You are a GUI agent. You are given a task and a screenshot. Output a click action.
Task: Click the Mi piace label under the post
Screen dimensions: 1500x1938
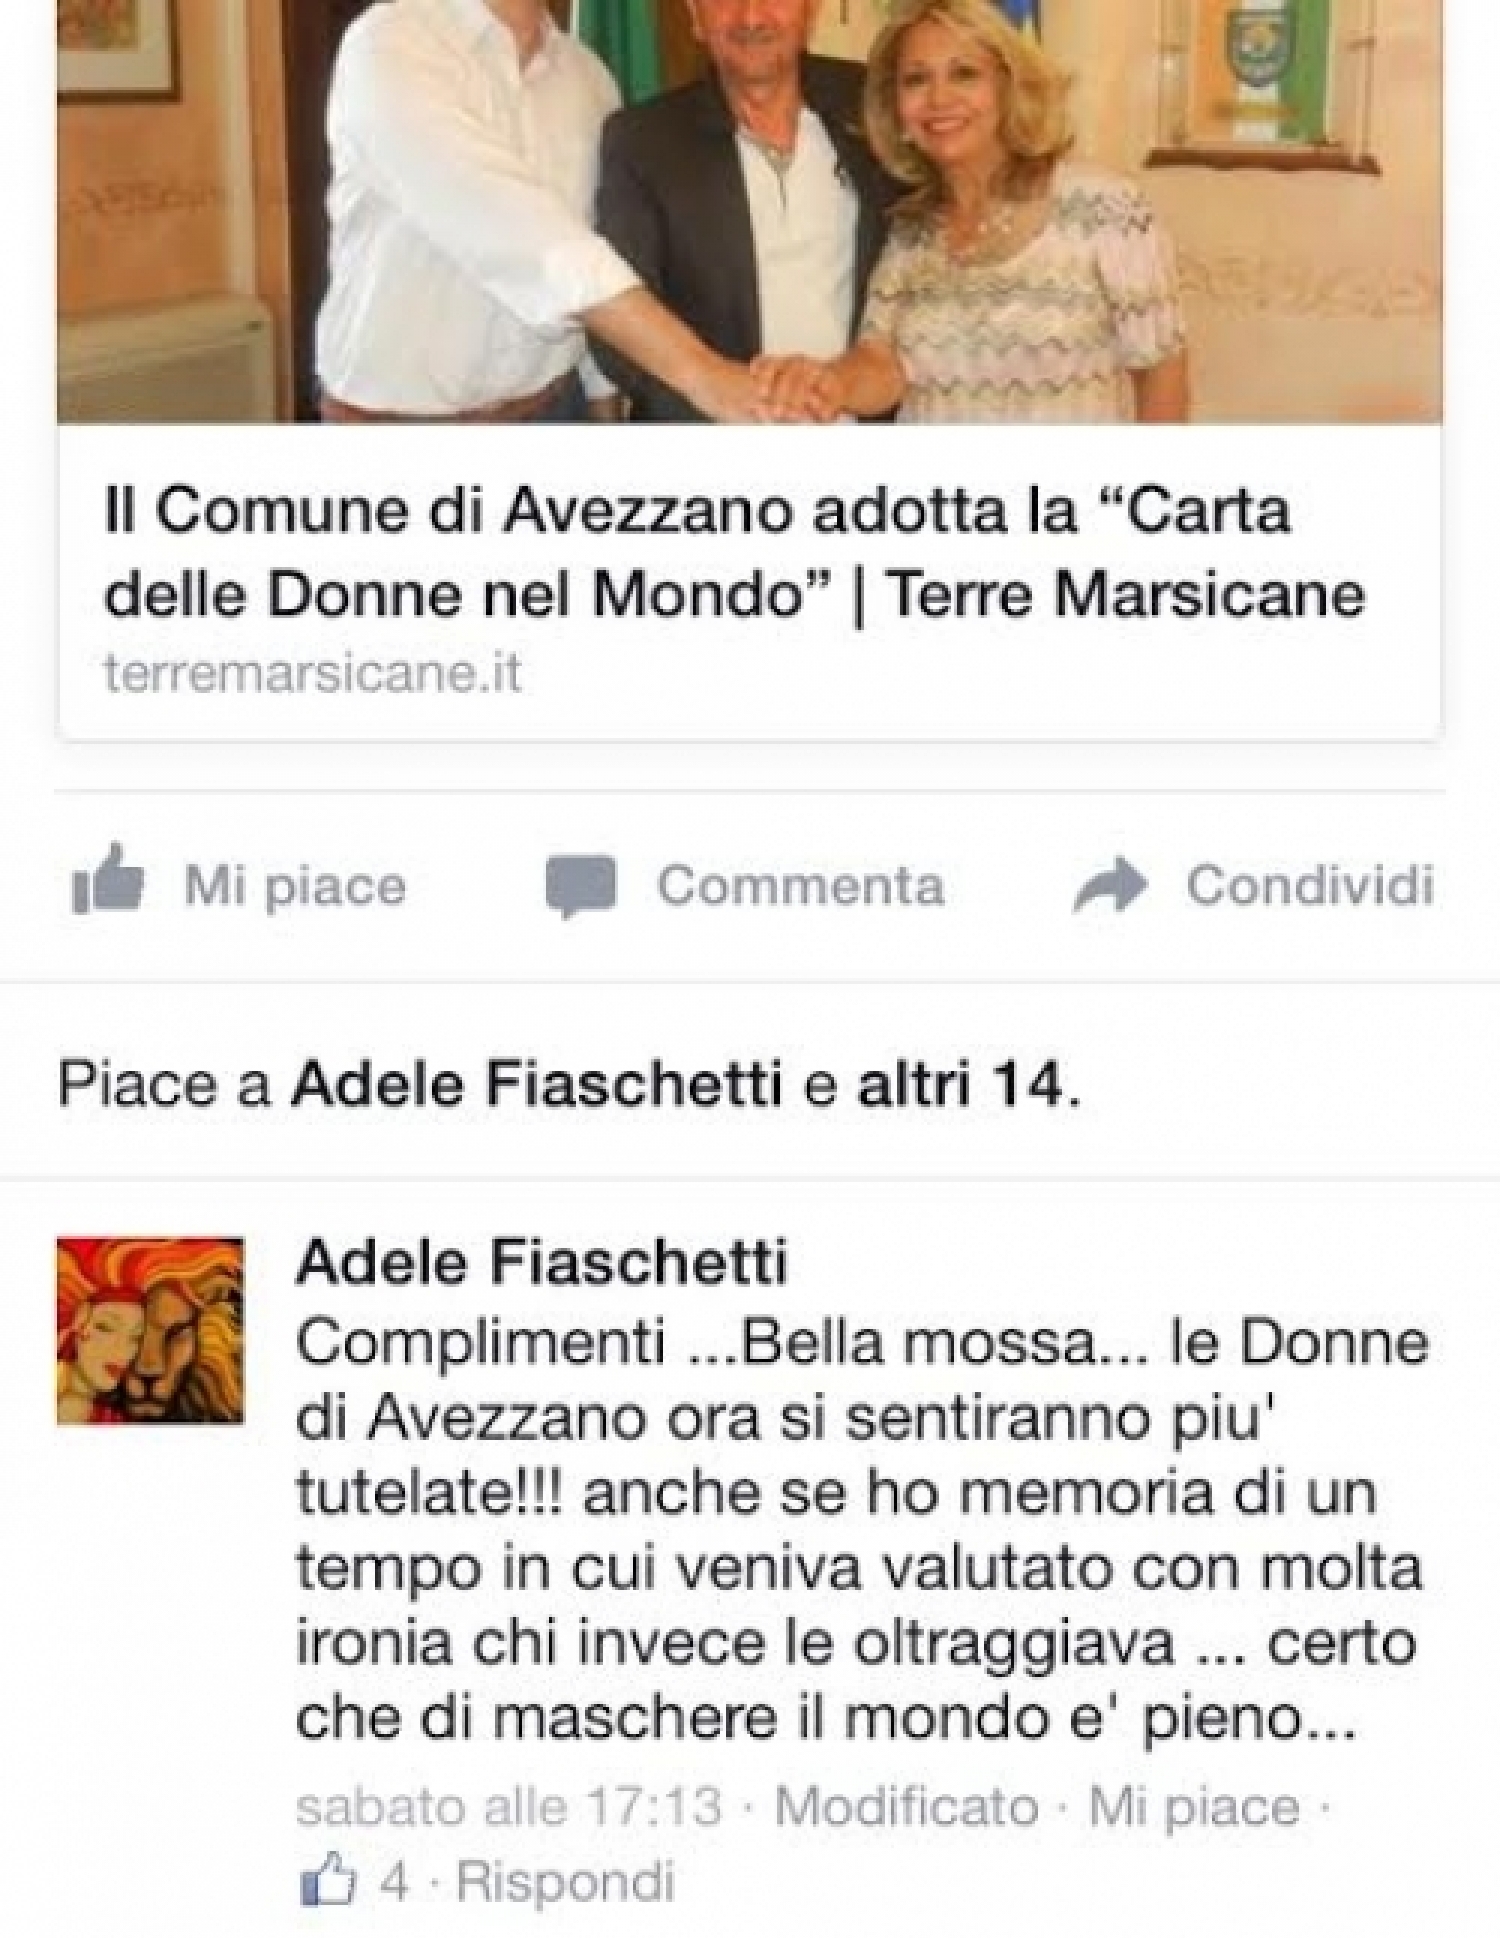(x=295, y=886)
